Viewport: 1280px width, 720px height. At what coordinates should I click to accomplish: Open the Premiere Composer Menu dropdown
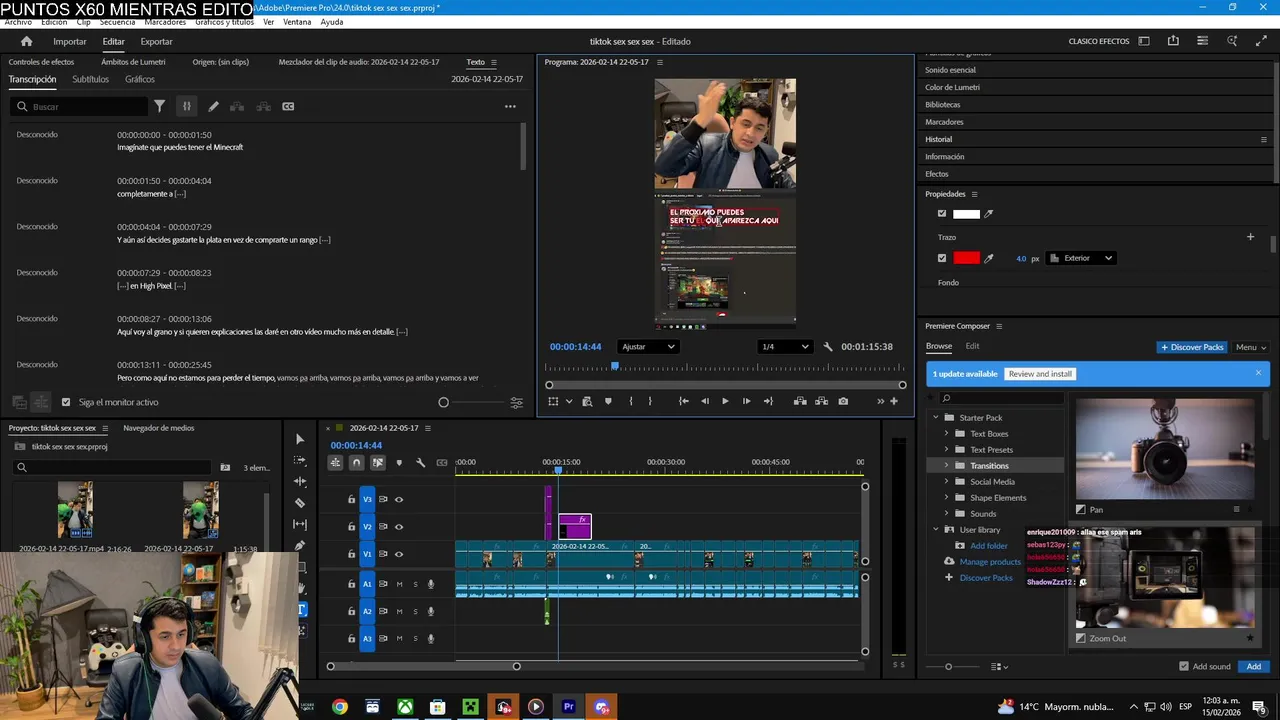pyautogui.click(x=1251, y=347)
